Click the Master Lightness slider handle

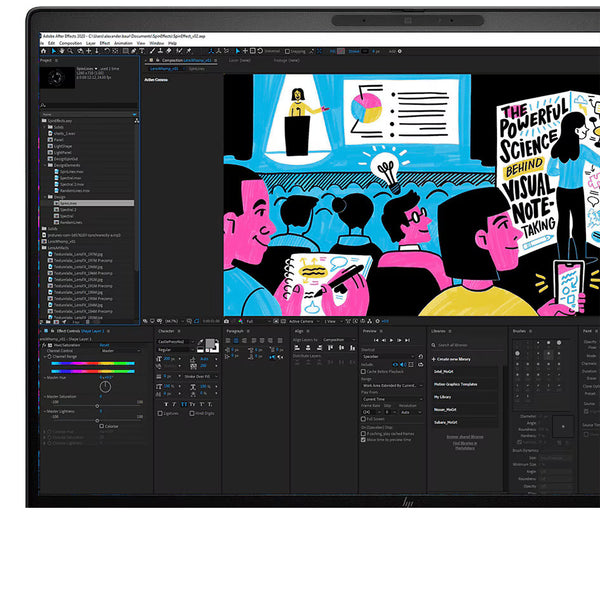pyautogui.click(x=97, y=420)
